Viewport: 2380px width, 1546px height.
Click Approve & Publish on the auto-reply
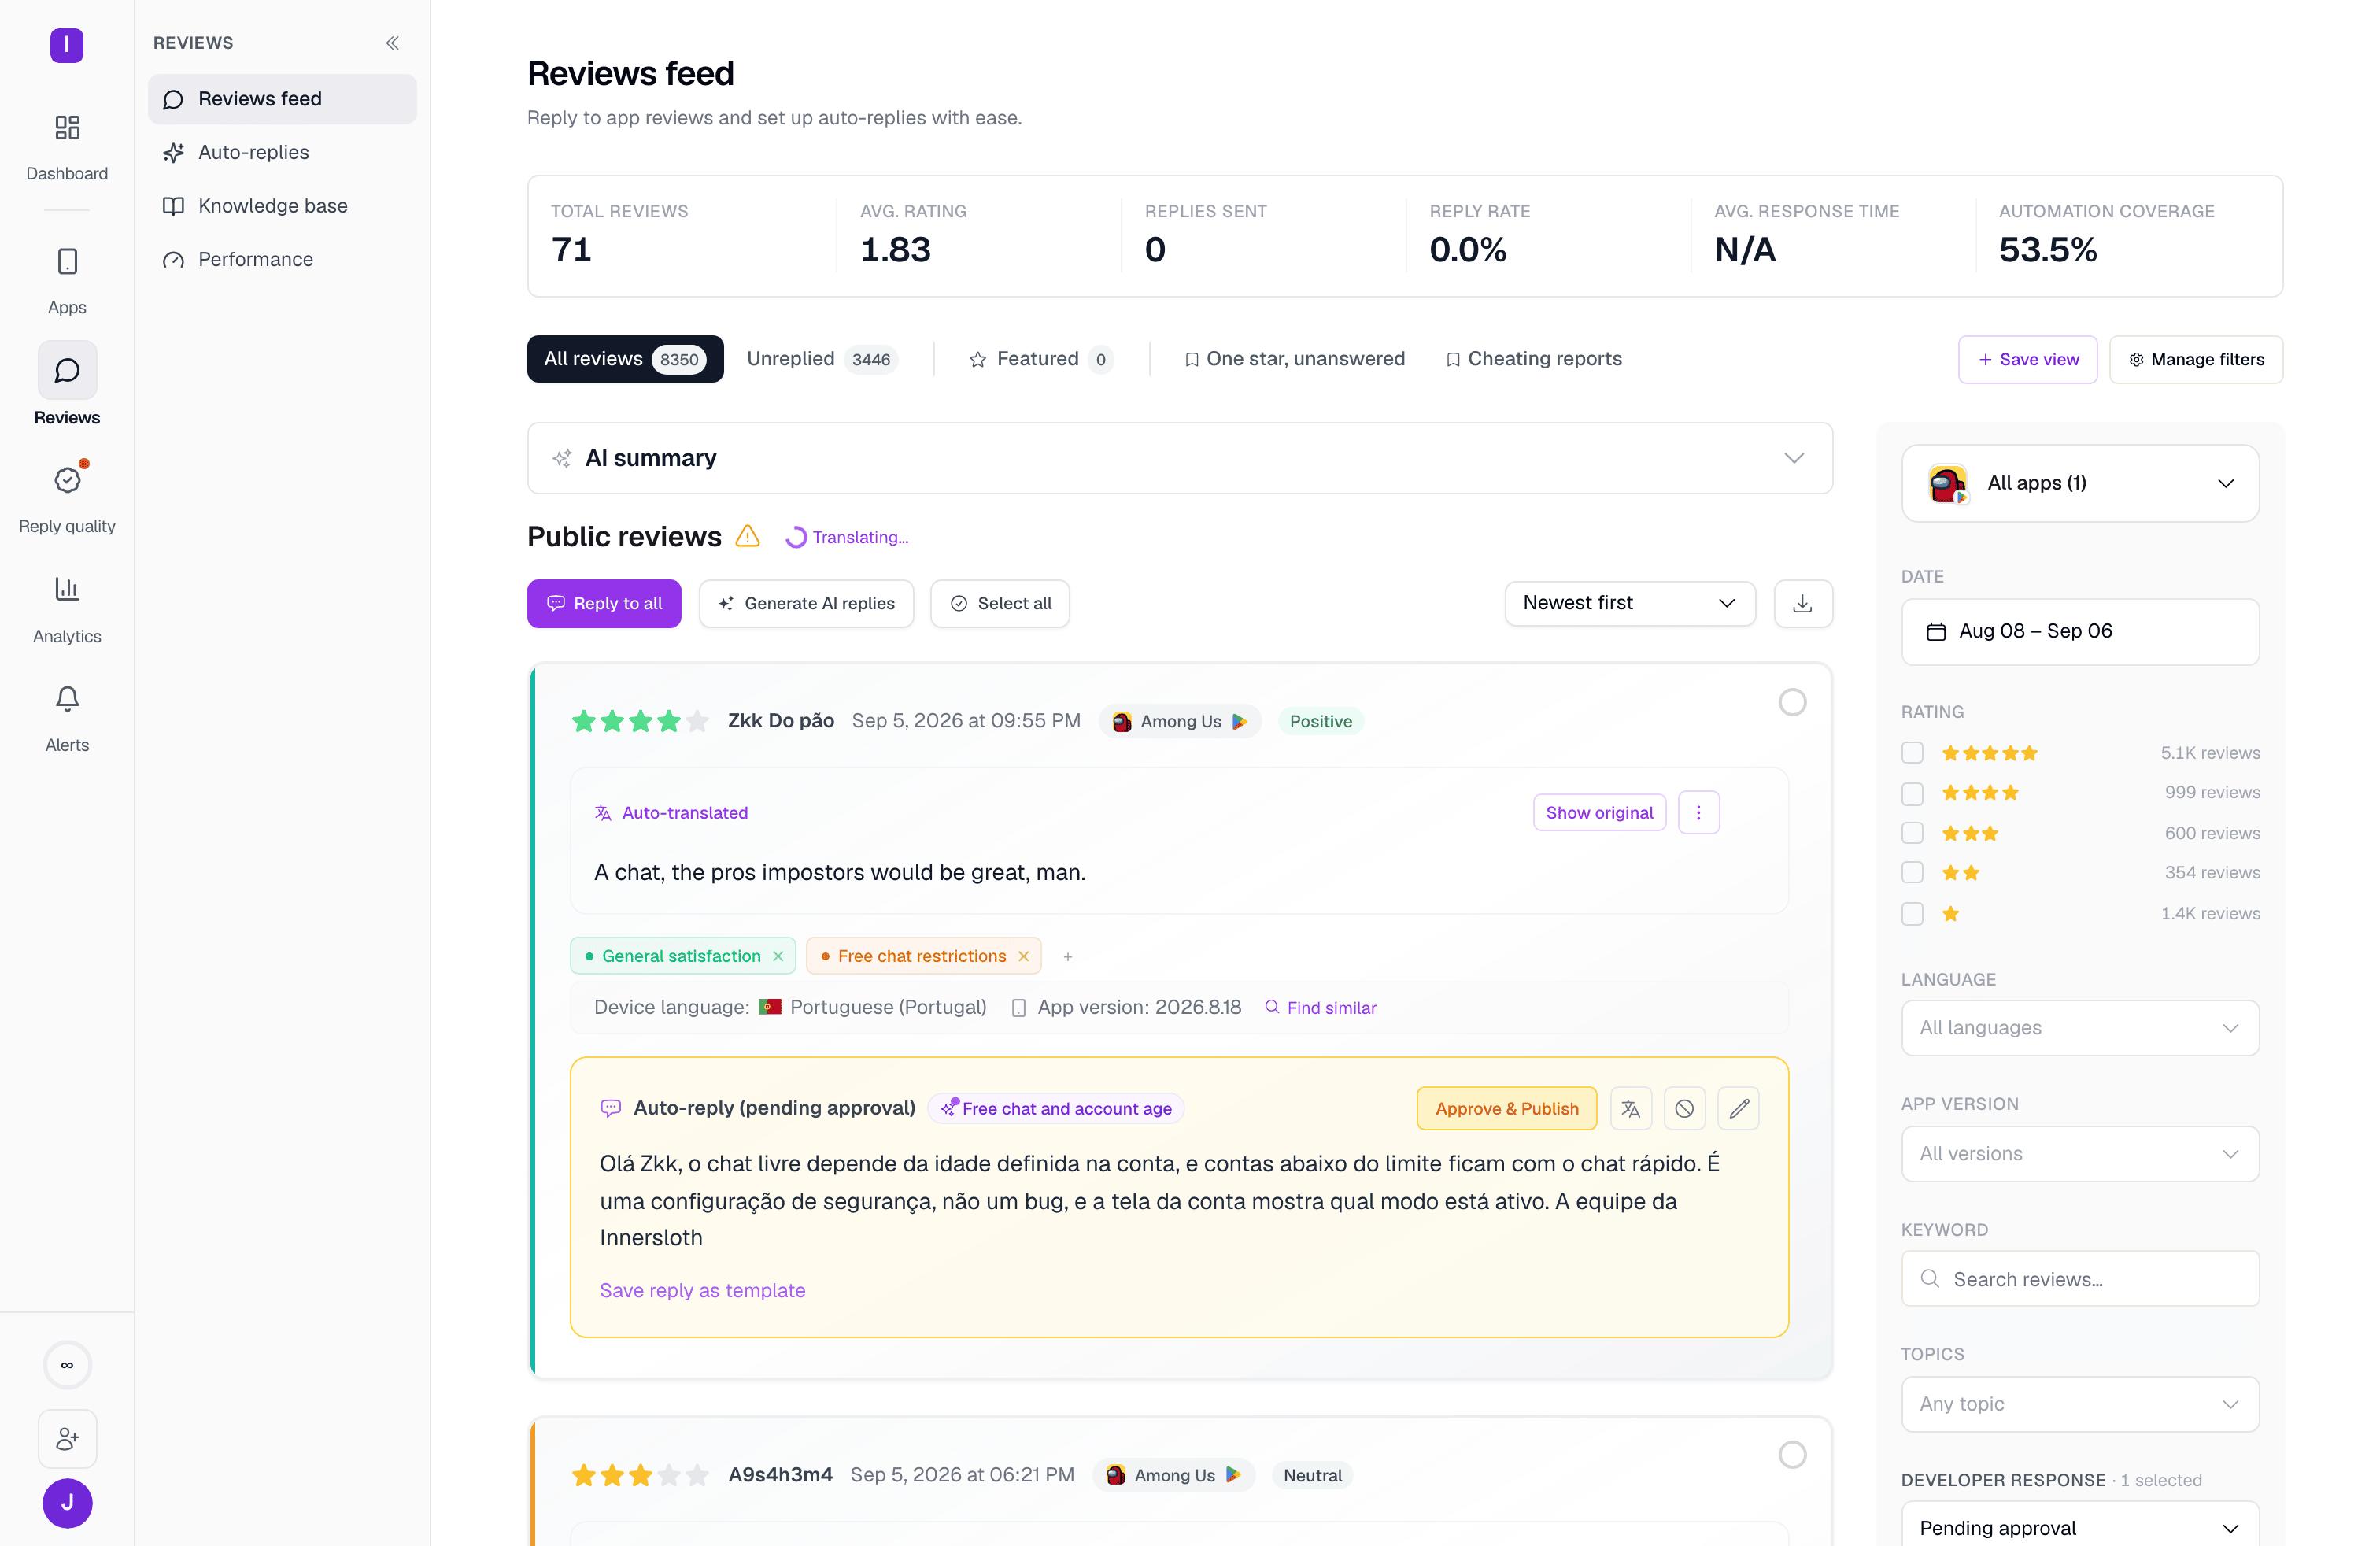[1507, 1109]
